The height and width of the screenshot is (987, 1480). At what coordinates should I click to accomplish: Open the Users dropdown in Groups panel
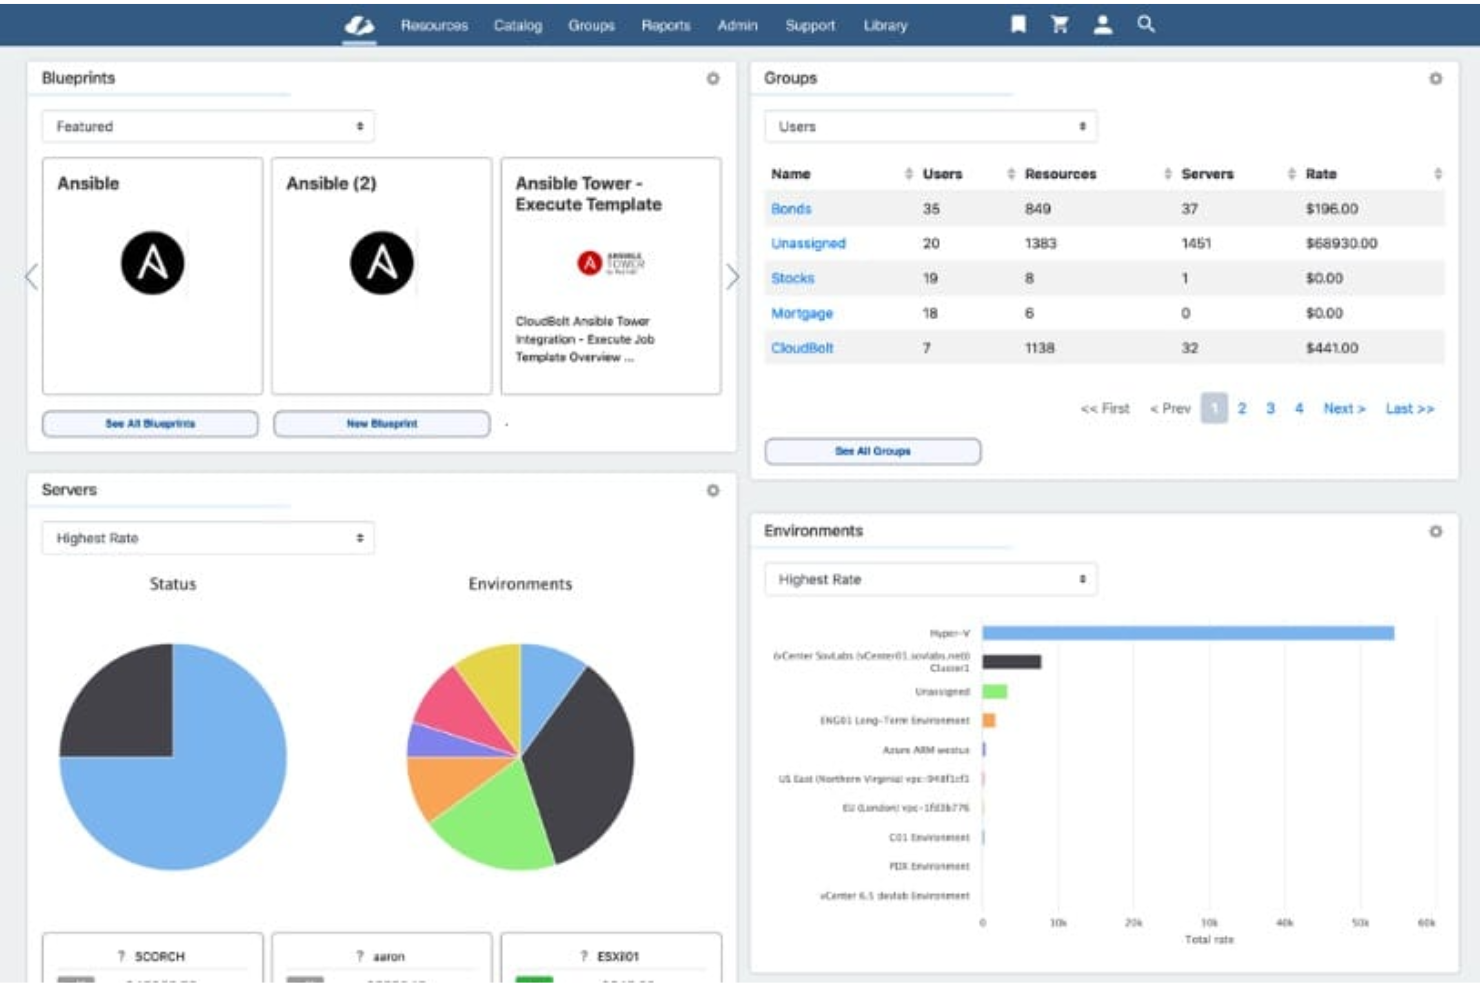[930, 126]
